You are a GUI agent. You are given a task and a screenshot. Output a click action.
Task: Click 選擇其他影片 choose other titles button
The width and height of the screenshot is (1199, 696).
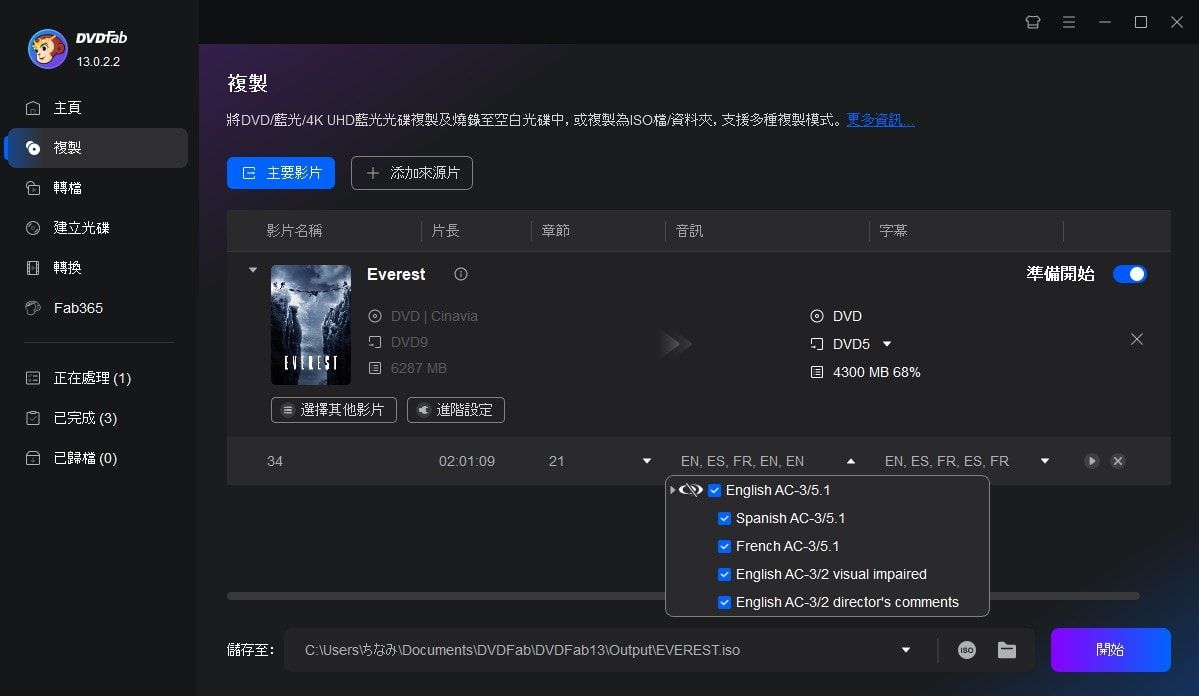[333, 410]
